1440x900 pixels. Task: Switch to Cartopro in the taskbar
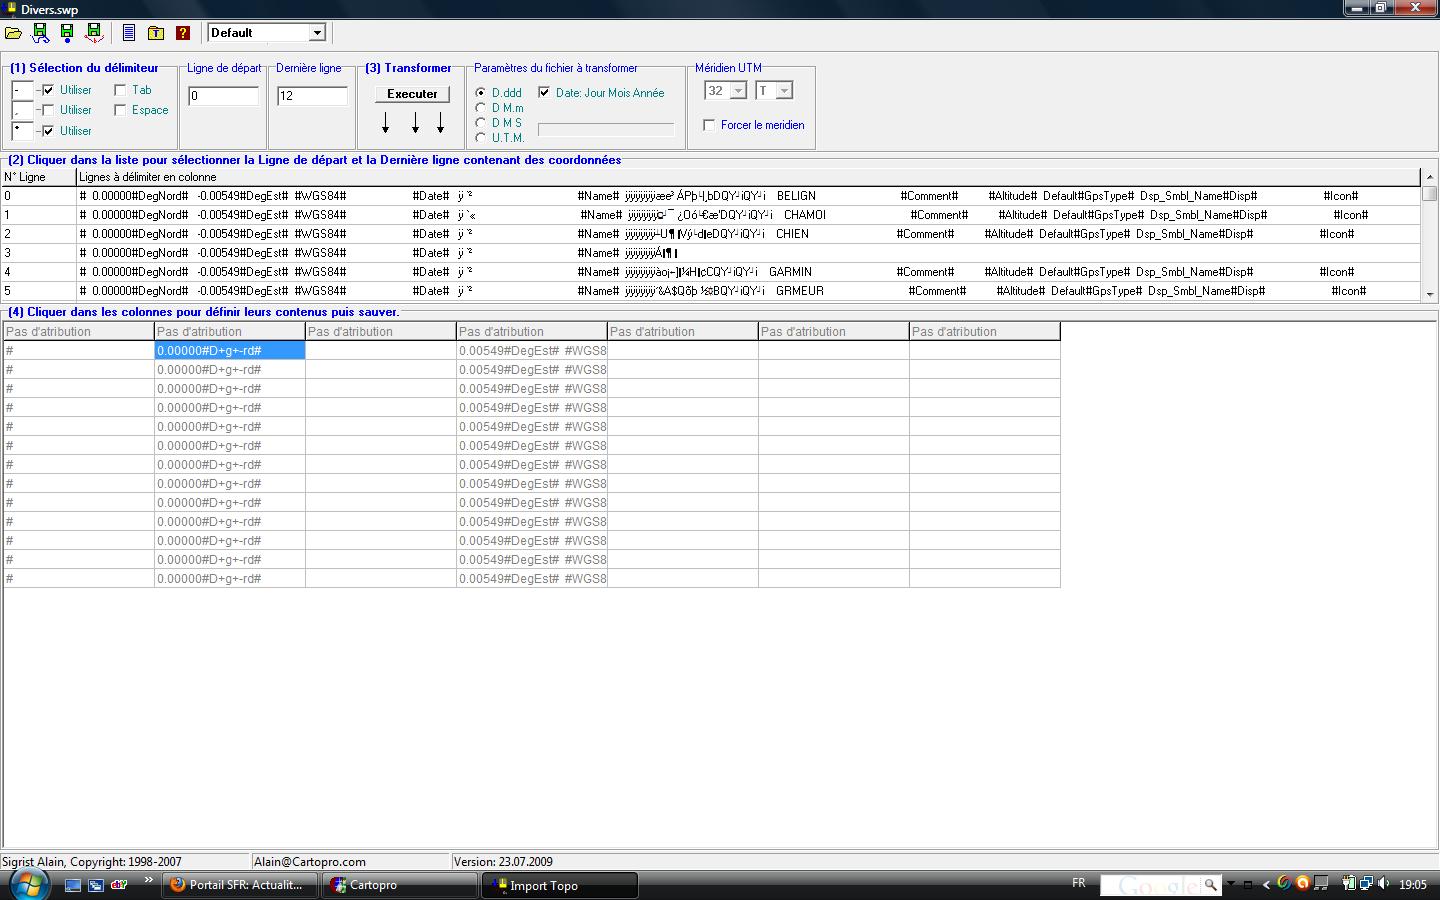point(402,885)
